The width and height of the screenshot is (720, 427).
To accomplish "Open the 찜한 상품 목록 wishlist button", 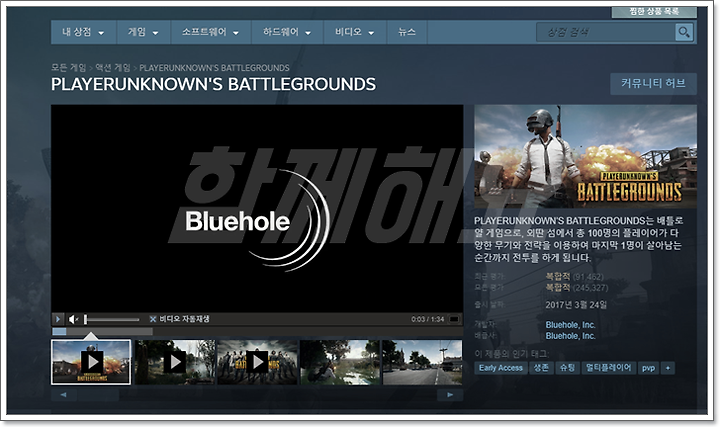I will tap(654, 11).
